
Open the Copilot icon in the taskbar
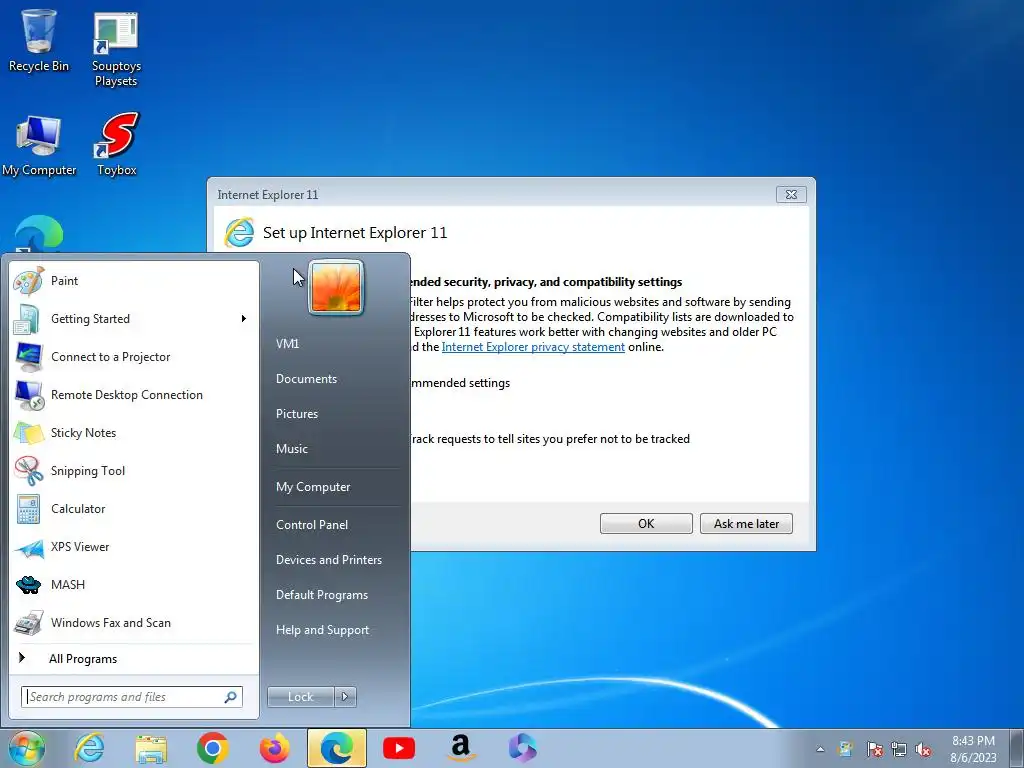point(522,748)
